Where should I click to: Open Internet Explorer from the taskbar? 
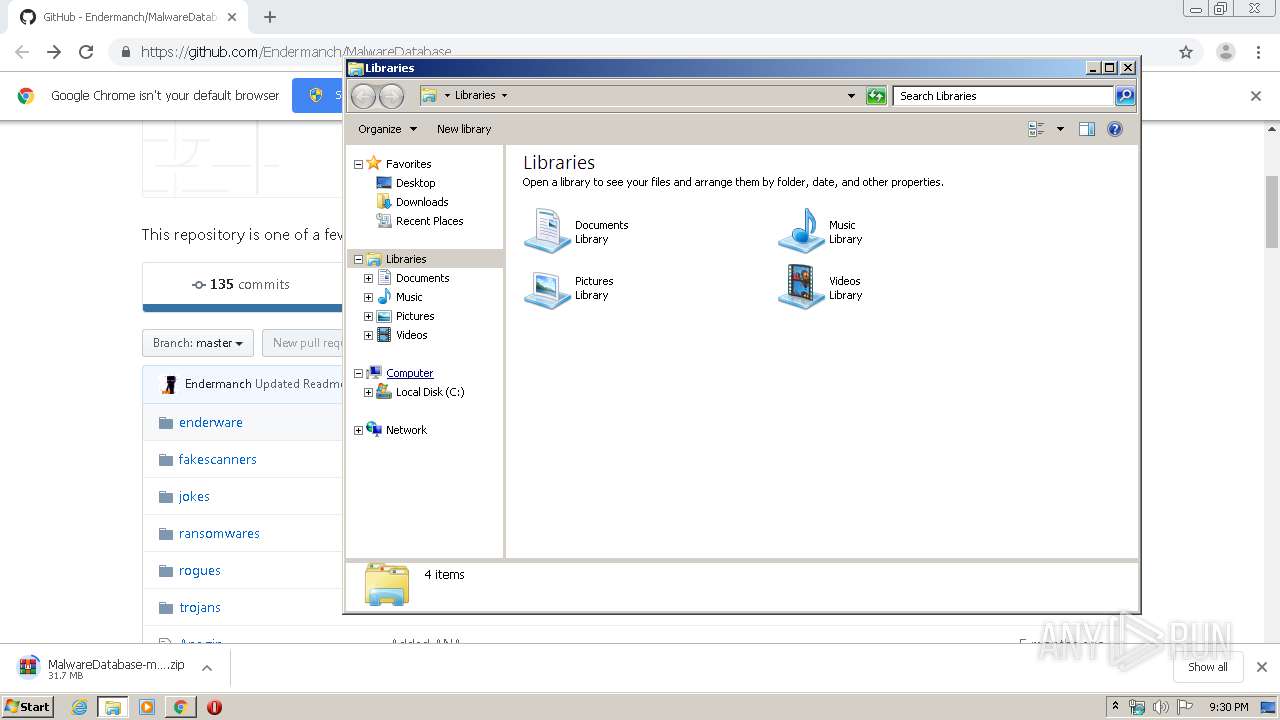click(79, 707)
